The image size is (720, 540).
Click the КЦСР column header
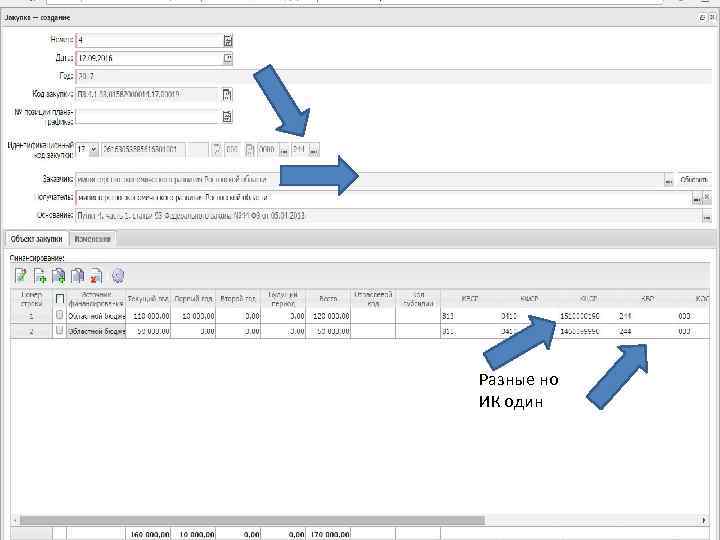[588, 299]
